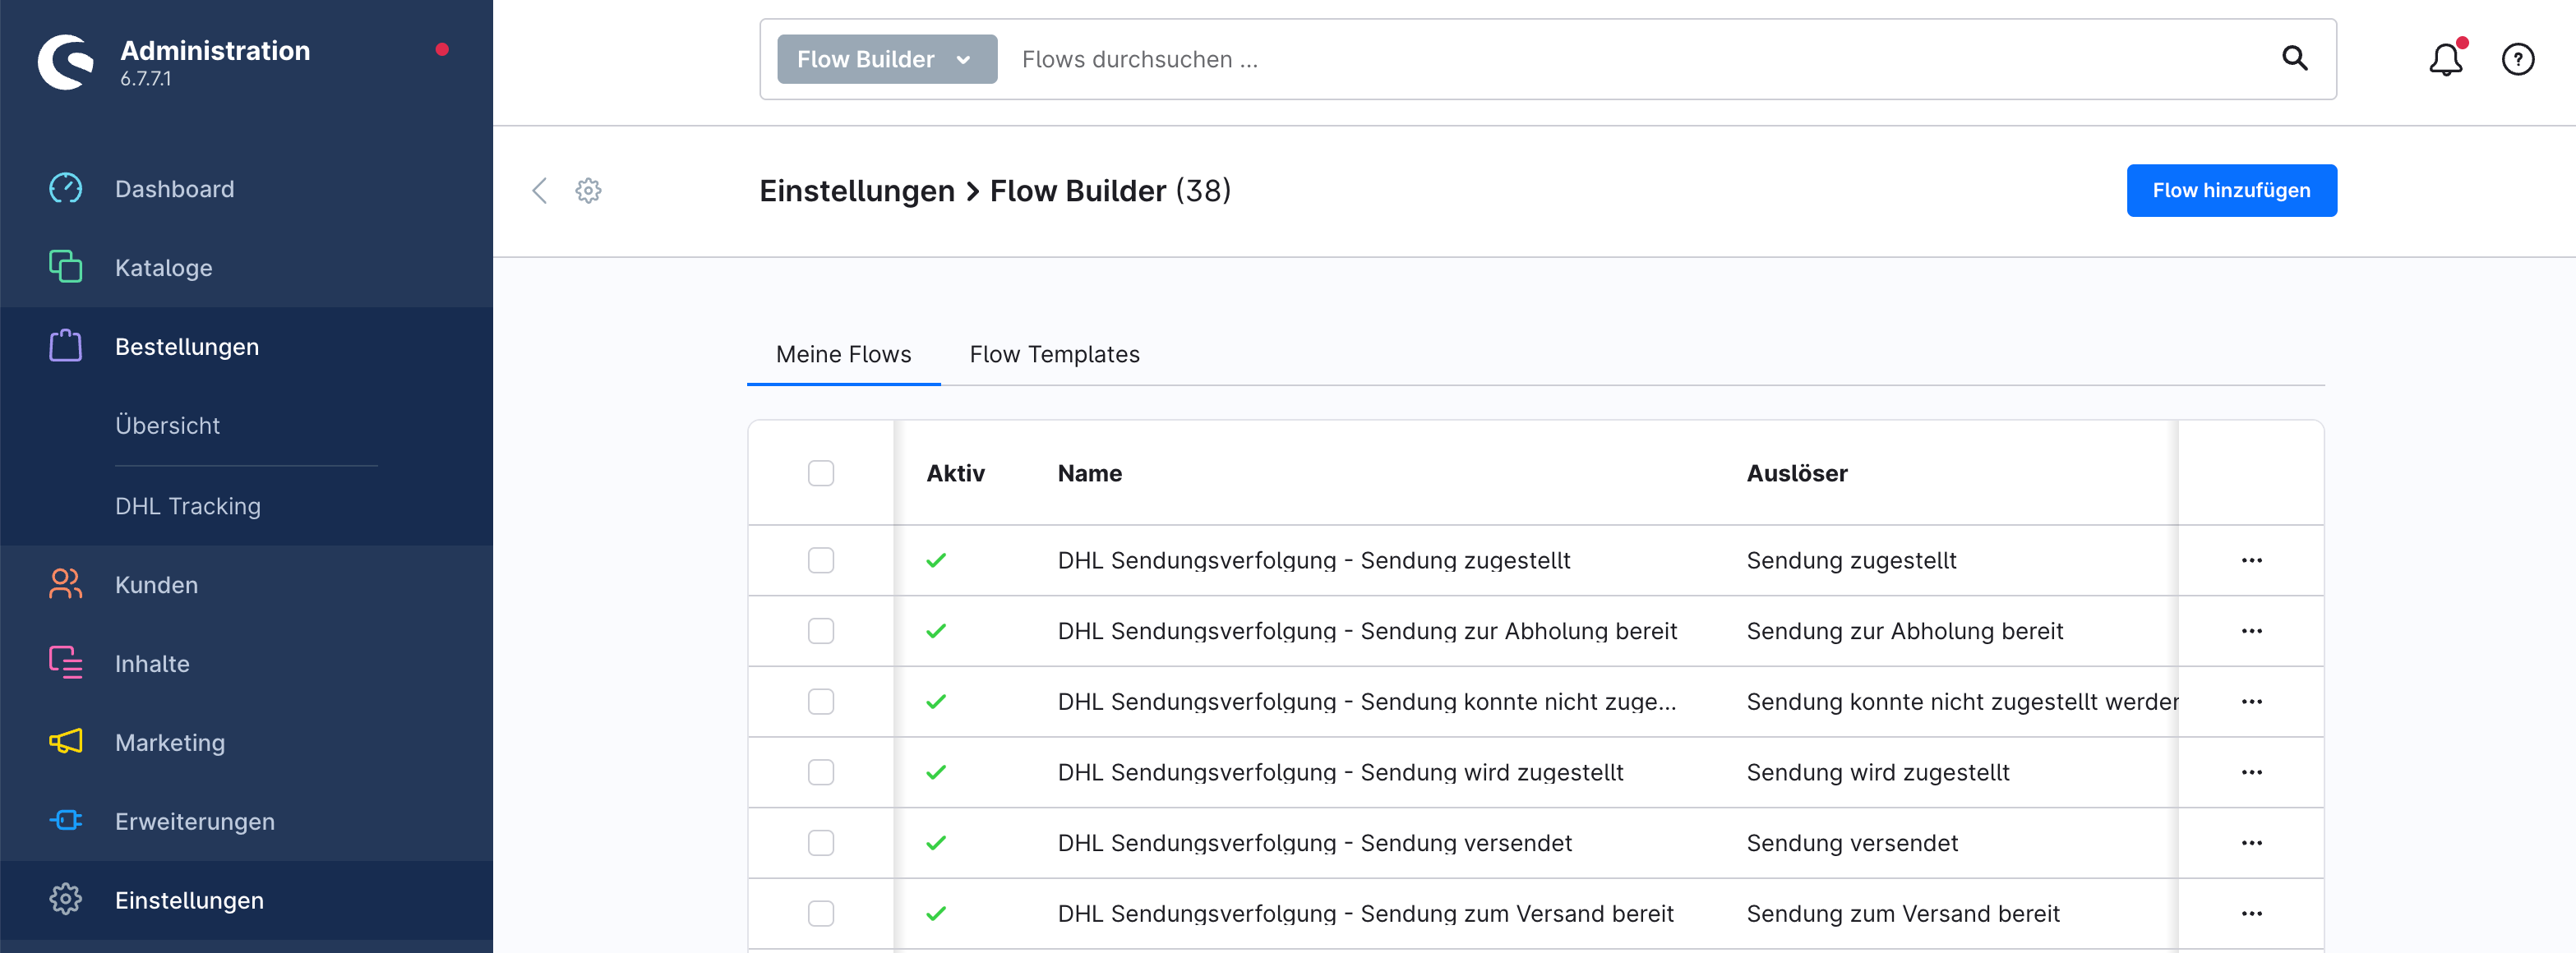2576x953 pixels.
Task: Open the DHL Sendungsverfolgung - Sendung zugestellt flow
Action: coord(1314,560)
